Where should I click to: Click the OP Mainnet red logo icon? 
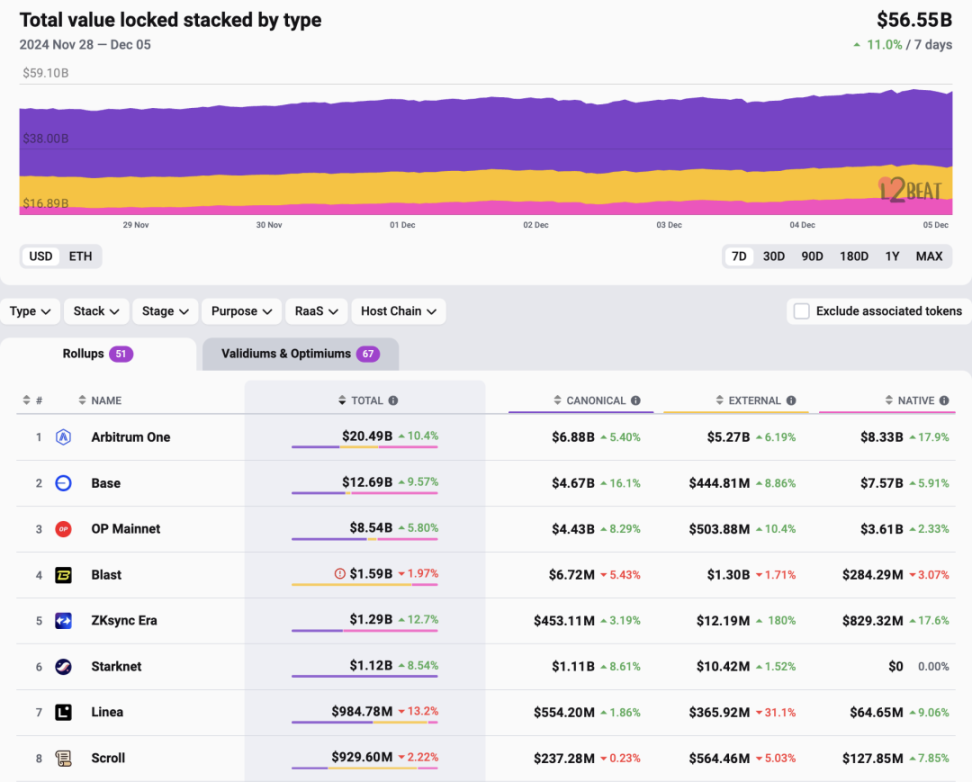pyautogui.click(x=63, y=529)
